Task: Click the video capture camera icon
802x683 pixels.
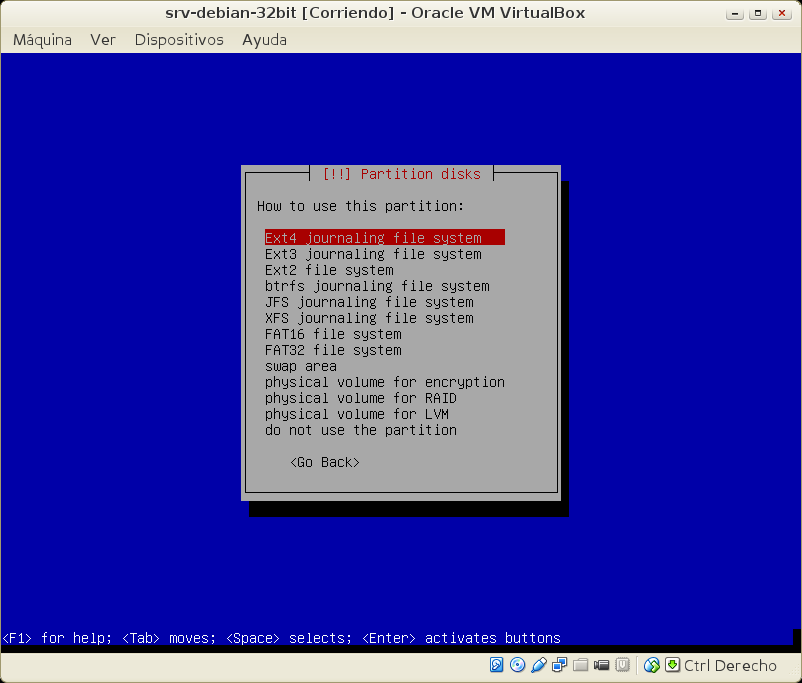Action: click(x=602, y=665)
